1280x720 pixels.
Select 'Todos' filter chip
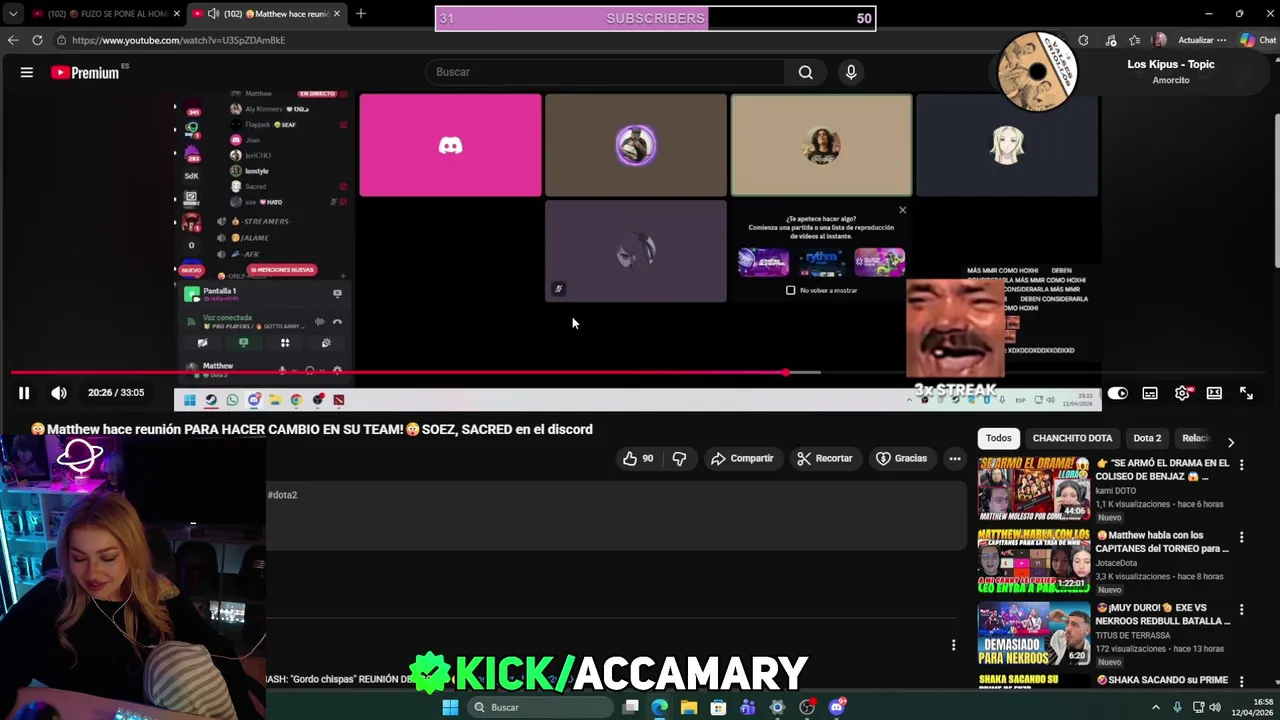coord(998,438)
